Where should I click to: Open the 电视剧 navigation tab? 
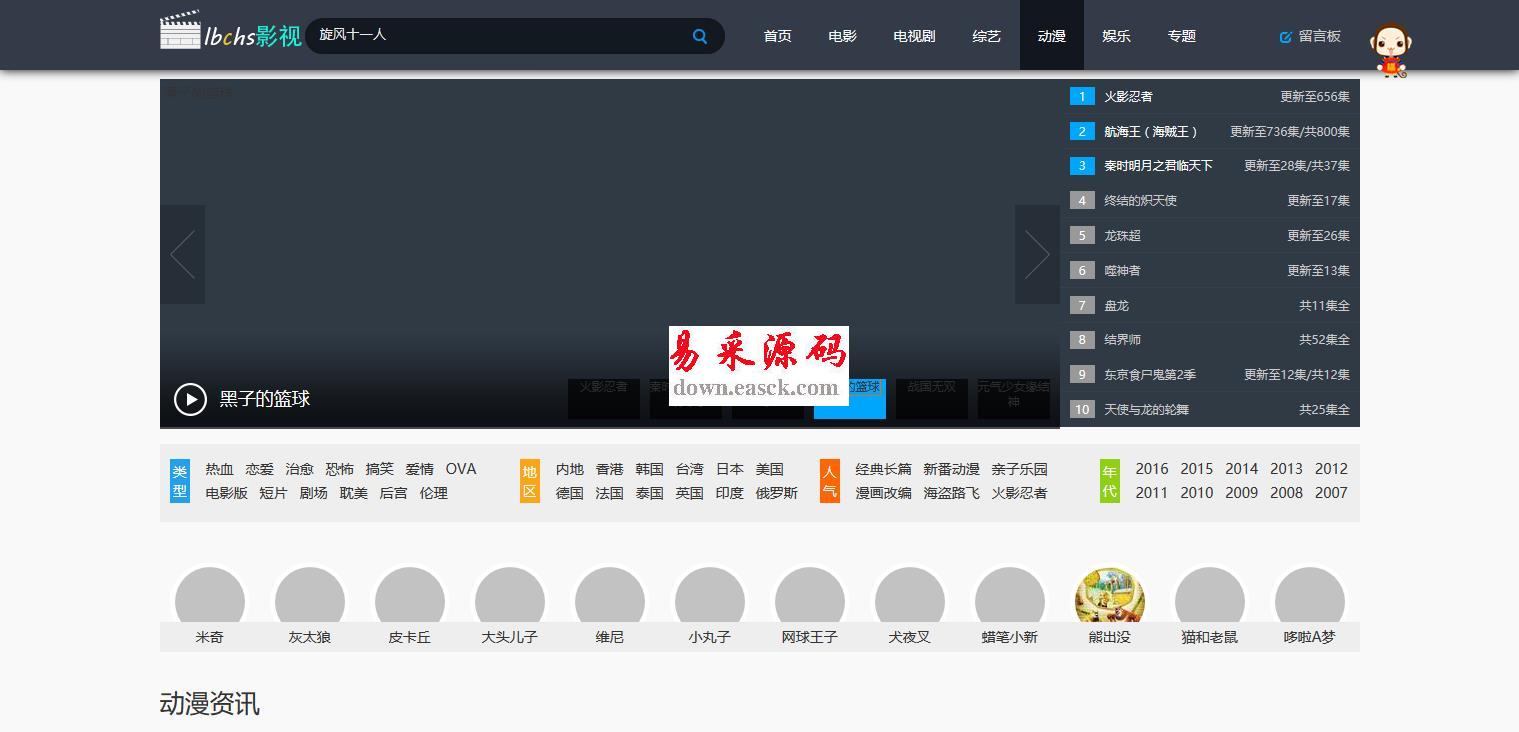[914, 36]
